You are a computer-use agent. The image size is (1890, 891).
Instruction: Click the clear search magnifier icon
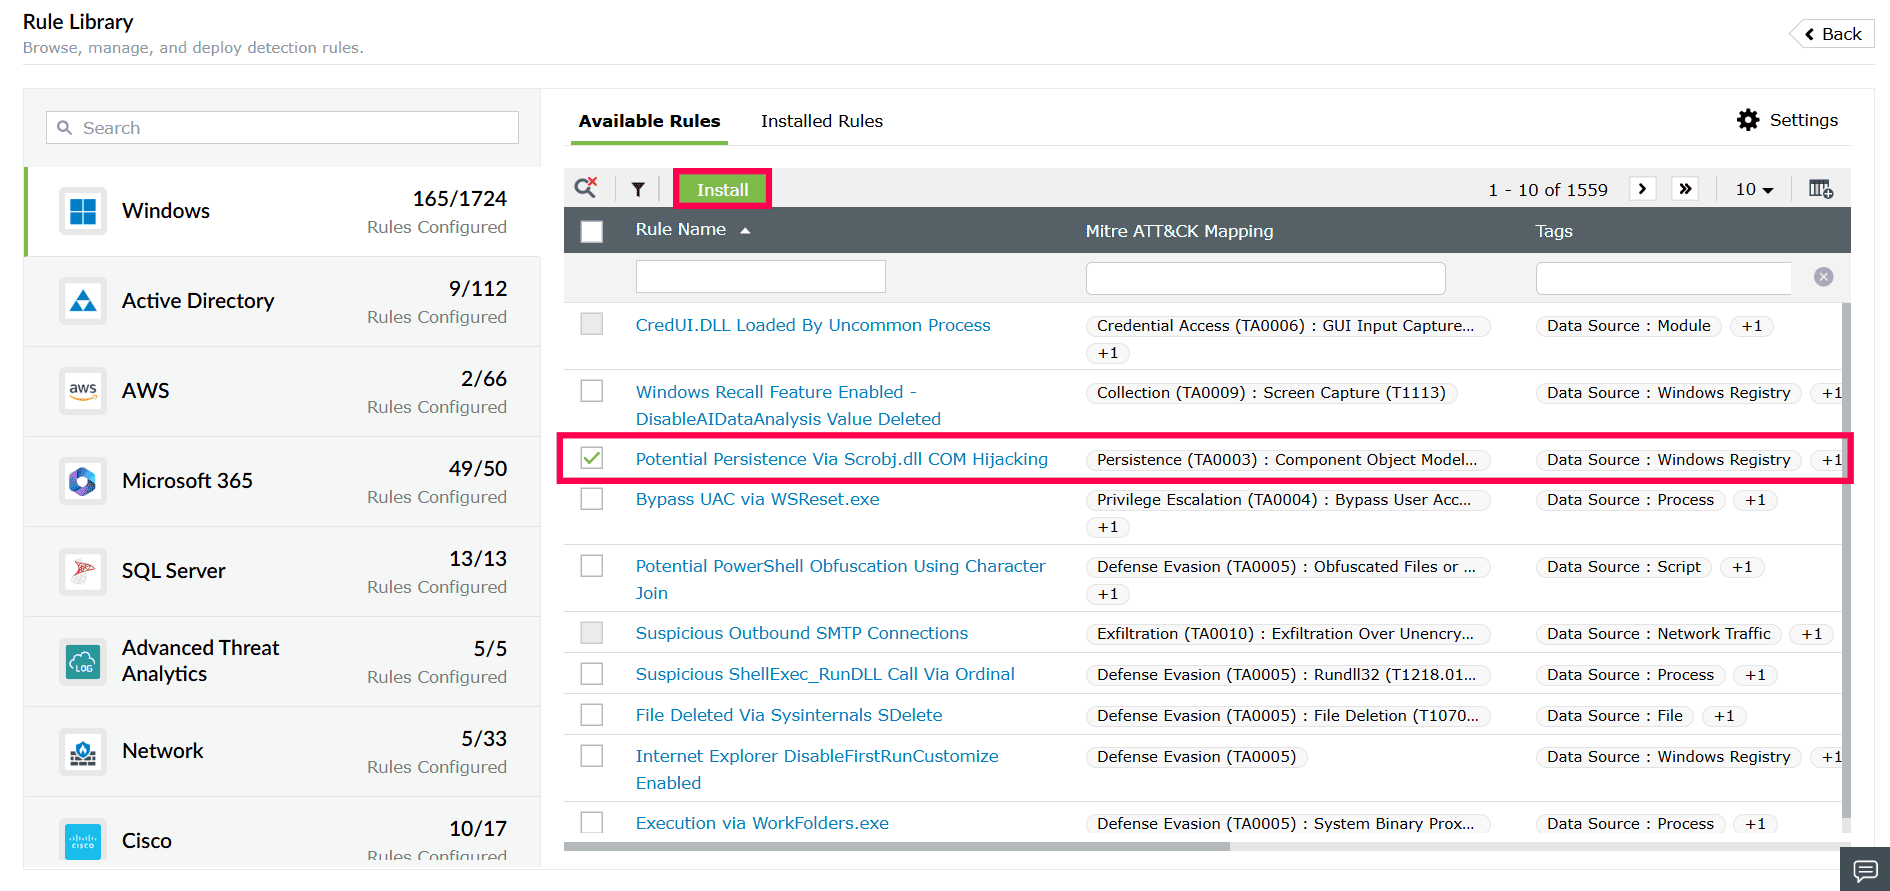click(586, 187)
